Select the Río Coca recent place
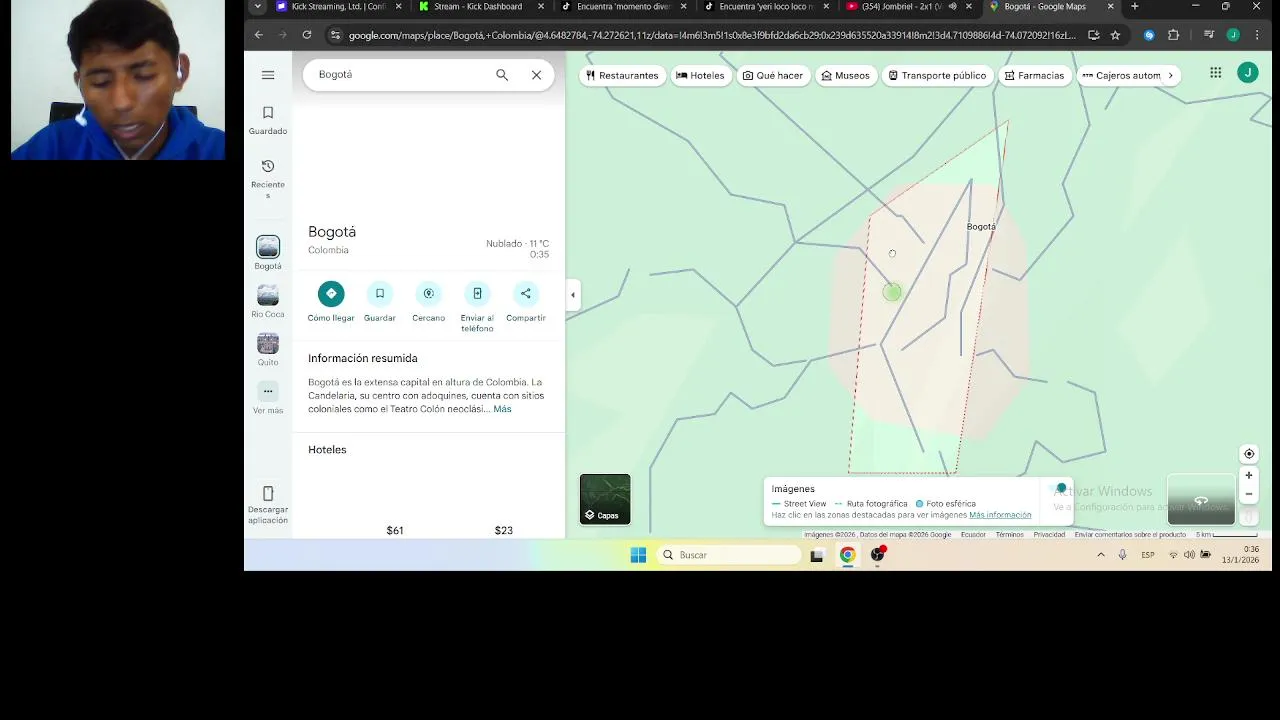This screenshot has width=1280, height=720. tap(268, 300)
